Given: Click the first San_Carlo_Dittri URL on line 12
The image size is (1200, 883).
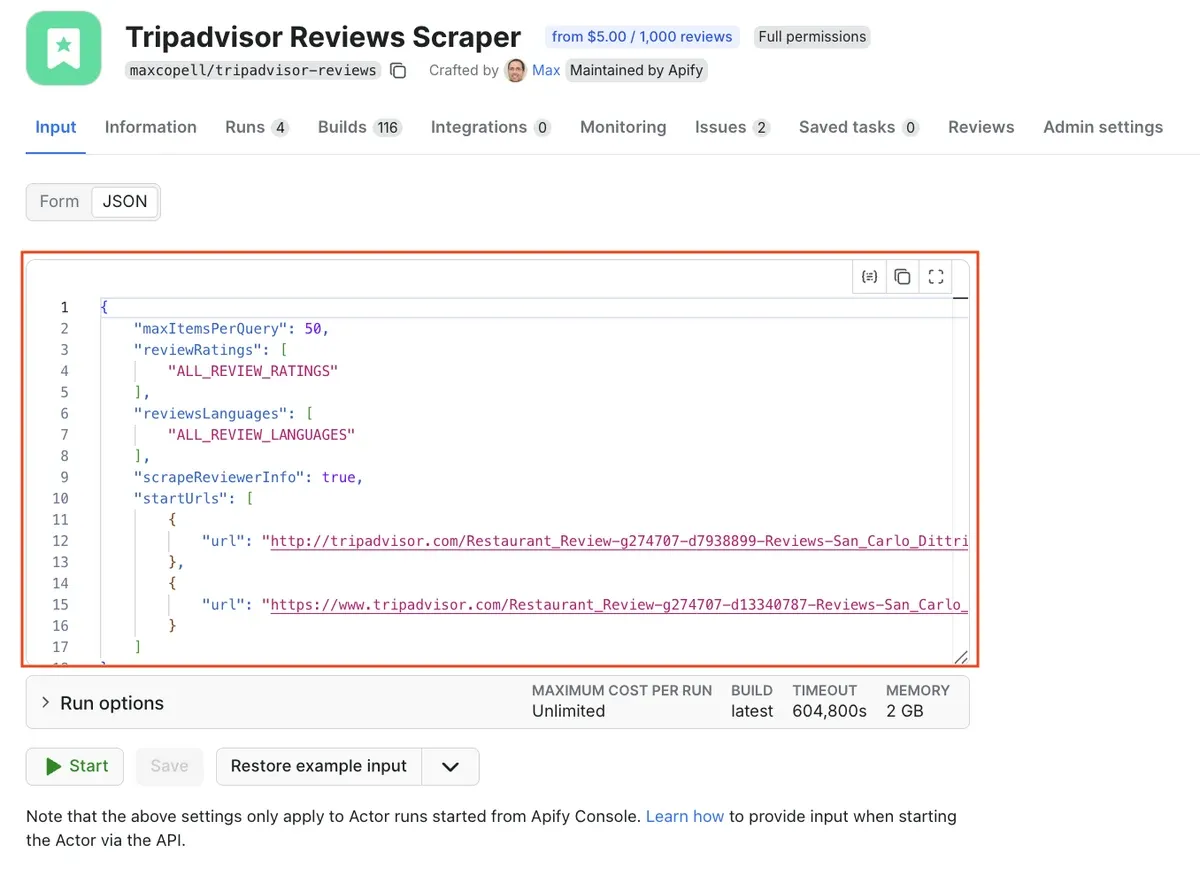Looking at the screenshot, I should point(620,541).
